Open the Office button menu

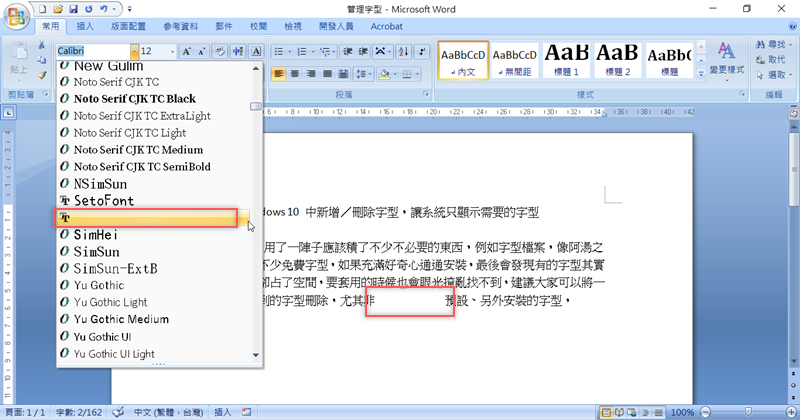[x=16, y=17]
